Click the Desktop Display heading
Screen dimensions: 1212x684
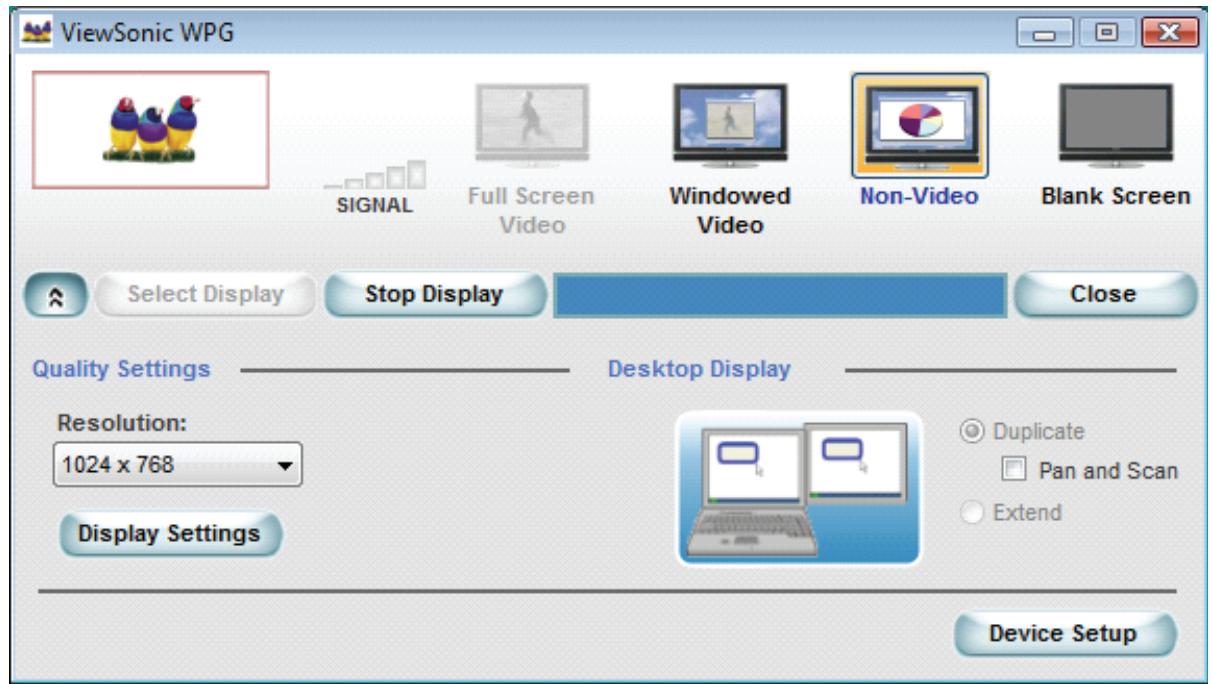(699, 369)
